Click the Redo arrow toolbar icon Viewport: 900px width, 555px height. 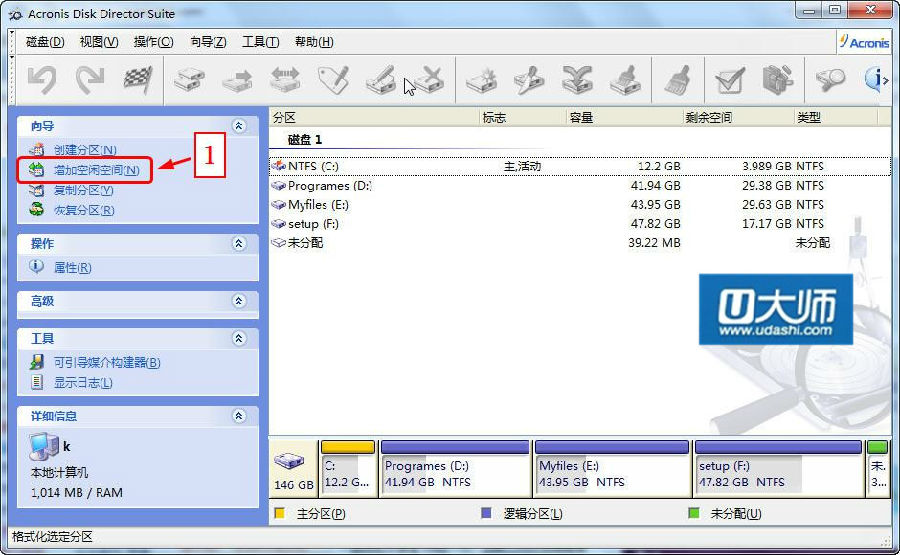click(x=90, y=80)
